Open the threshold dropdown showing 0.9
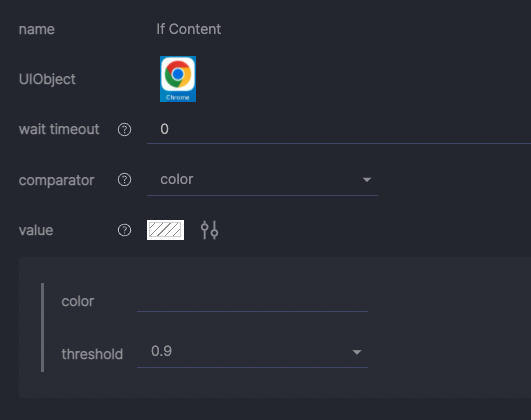Image resolution: width=531 pixels, height=420 pixels. tap(252, 352)
